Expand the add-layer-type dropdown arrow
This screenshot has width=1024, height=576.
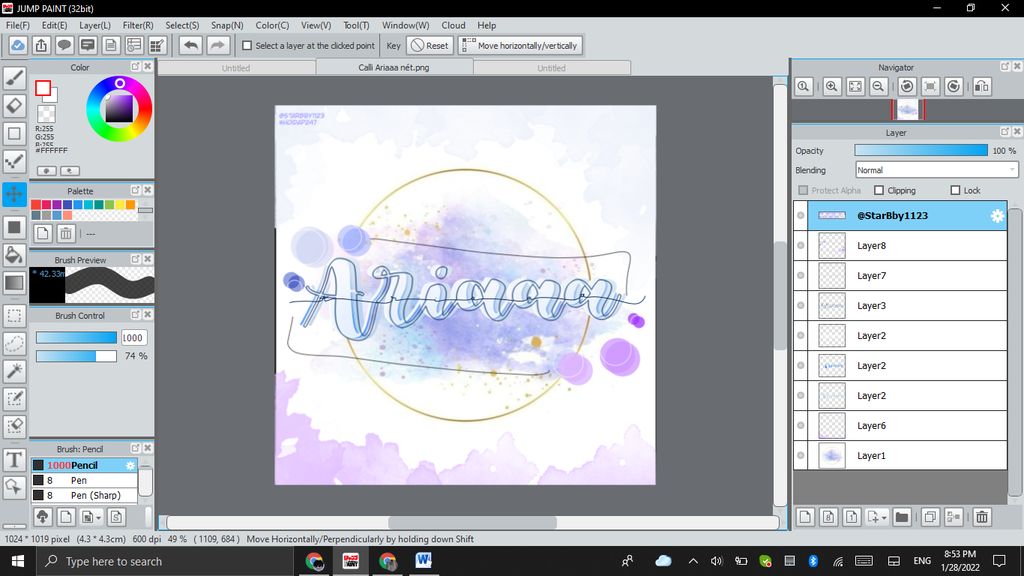pos(884,518)
